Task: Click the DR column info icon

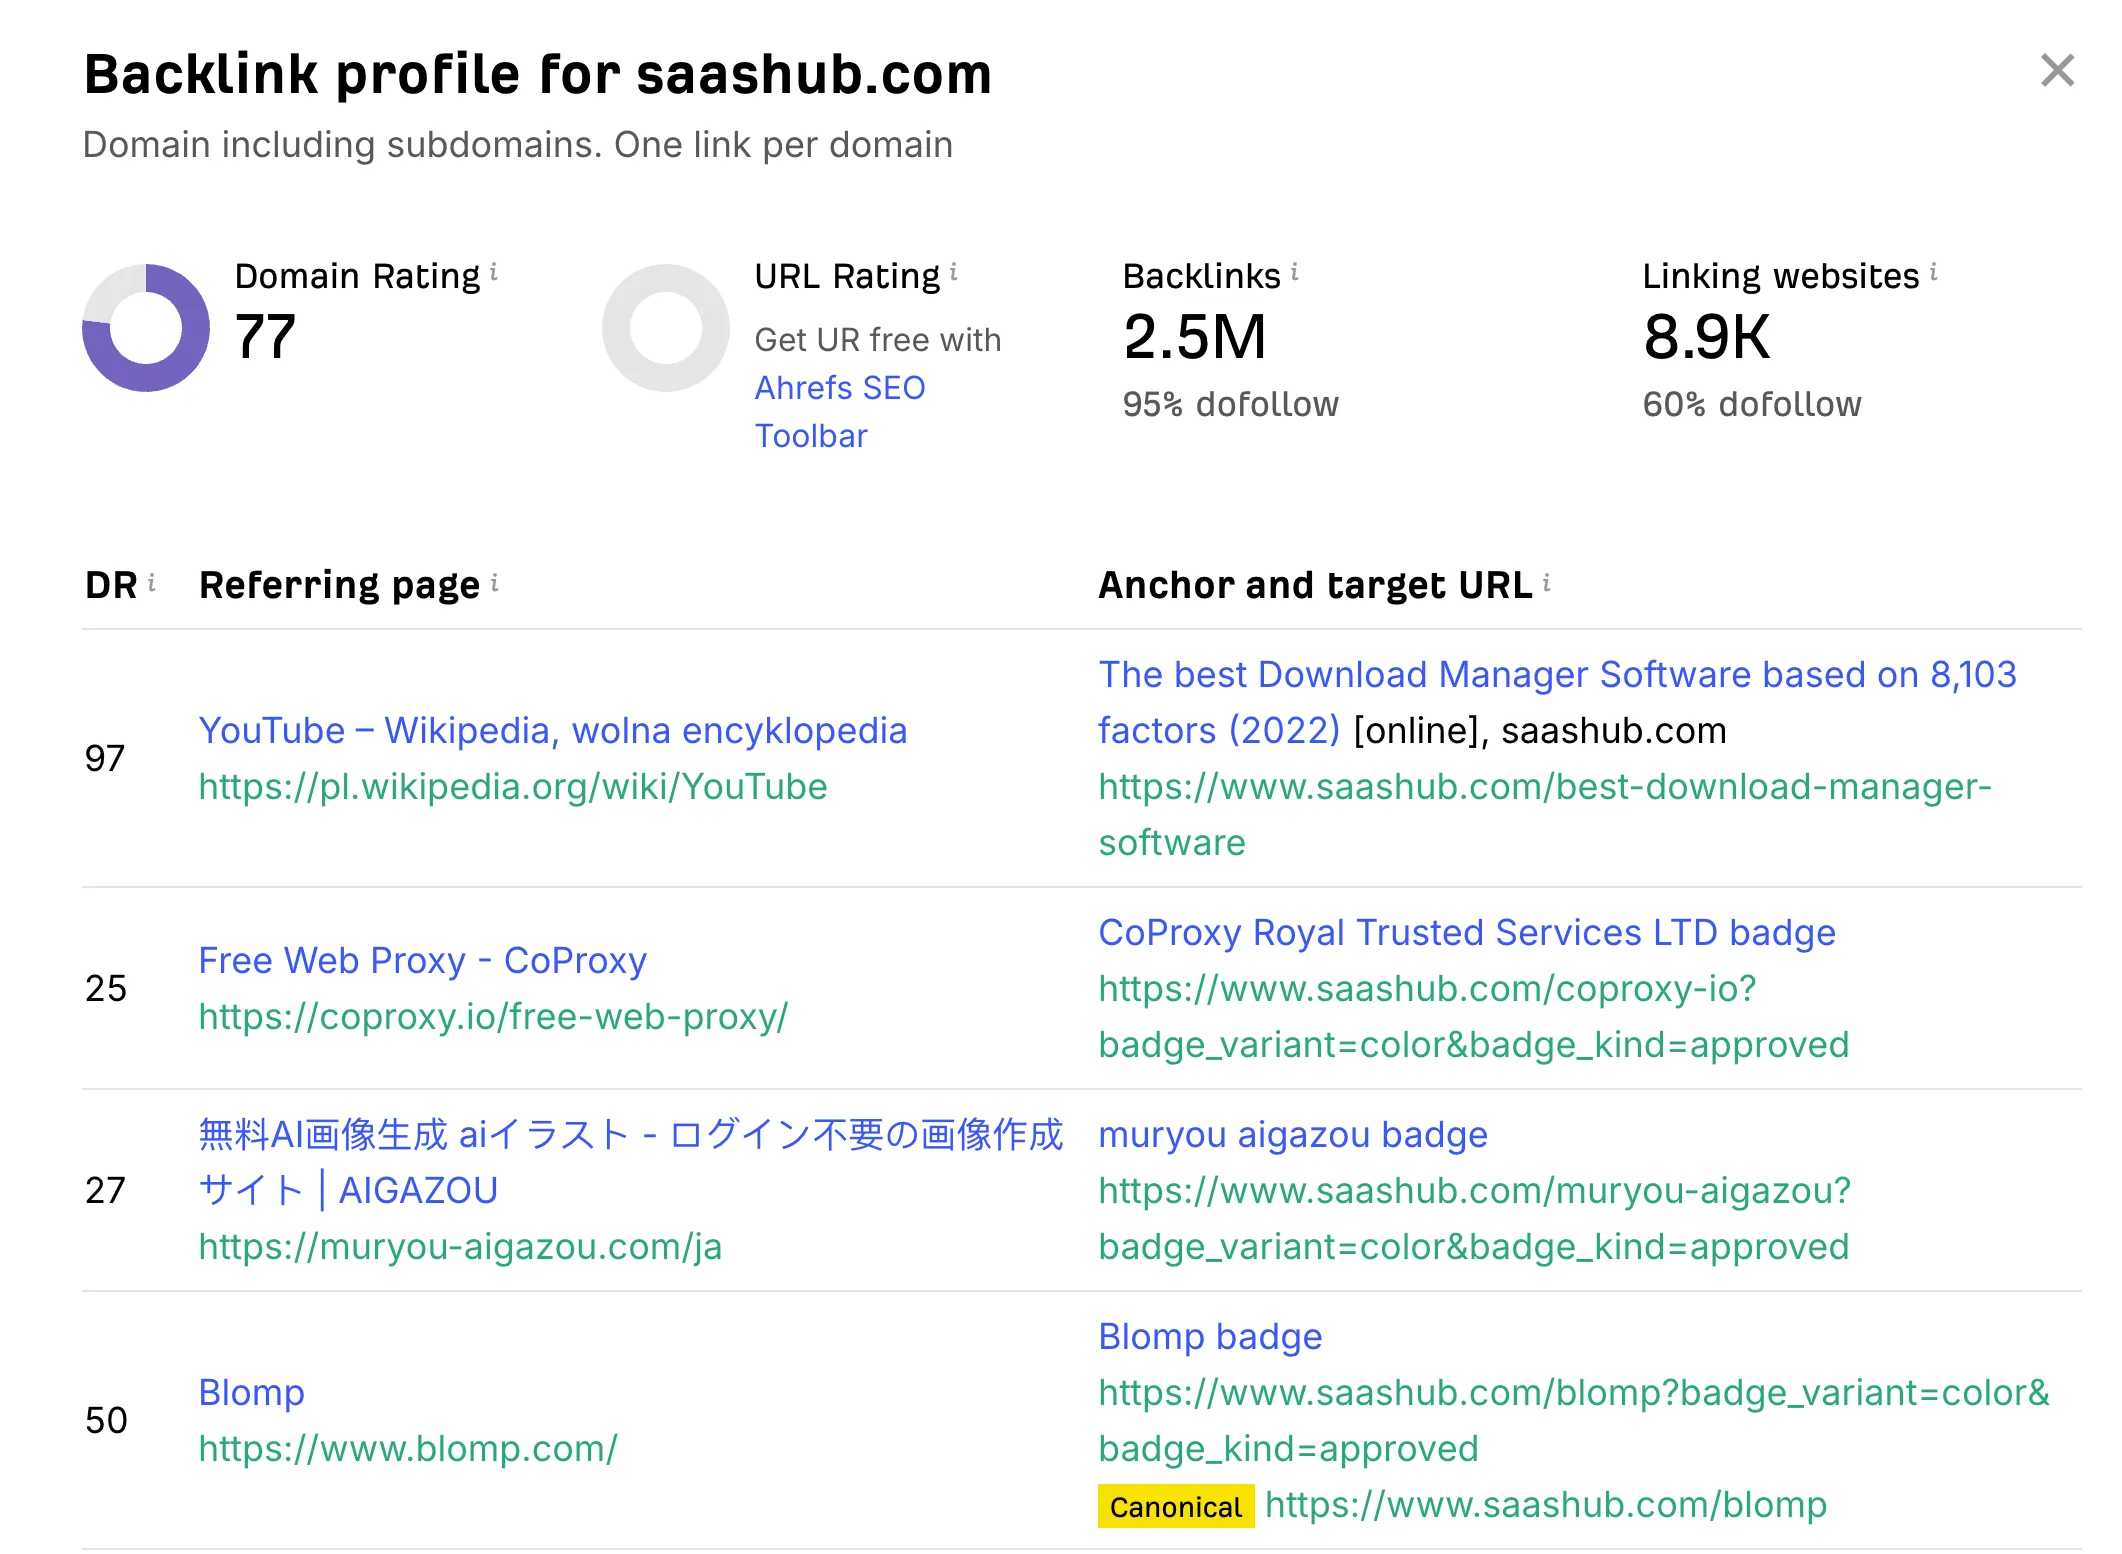Action: click(x=152, y=582)
